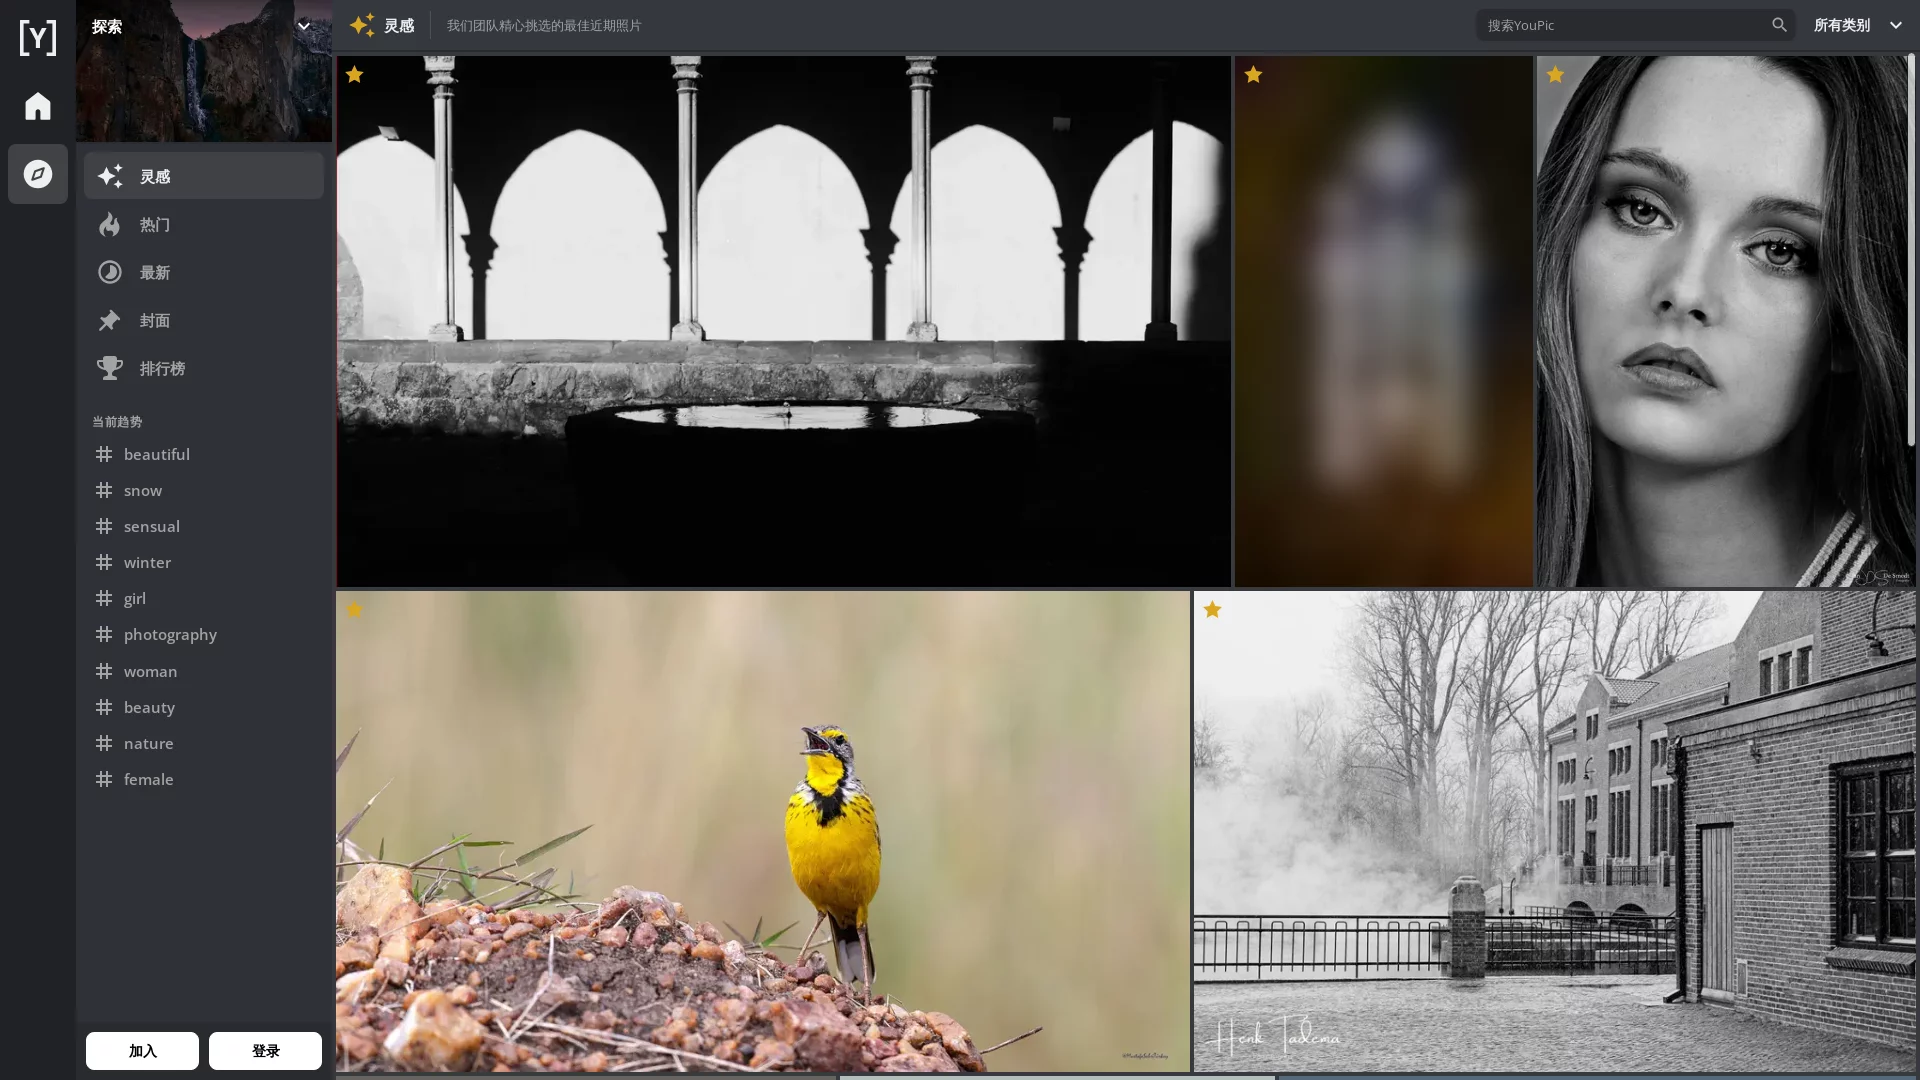This screenshot has height=1080, width=1920.
Task: Click the search magnifier icon
Action: 1779,25
